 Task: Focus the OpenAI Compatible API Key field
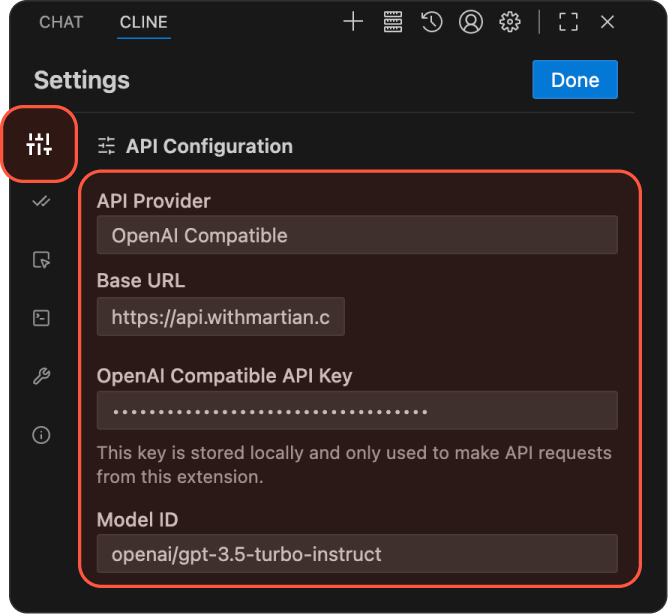point(357,411)
